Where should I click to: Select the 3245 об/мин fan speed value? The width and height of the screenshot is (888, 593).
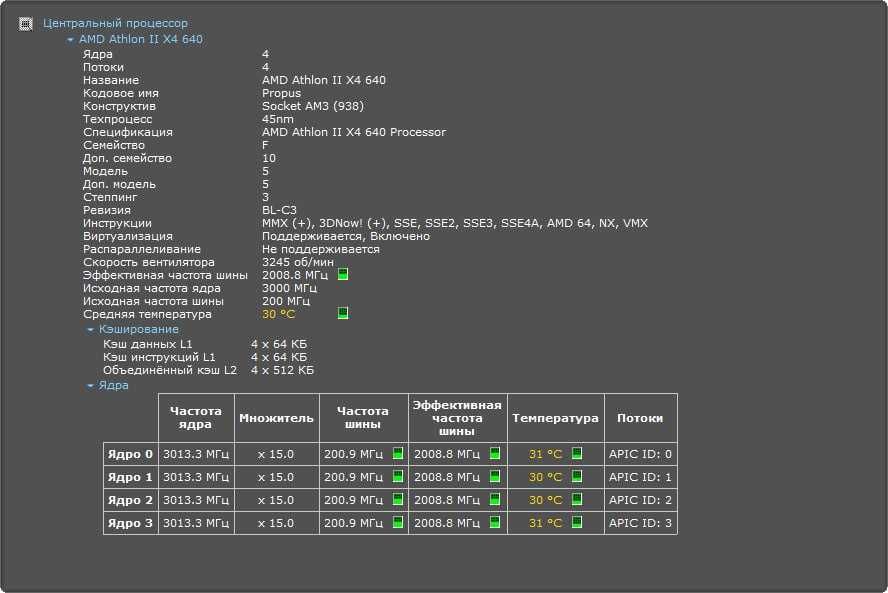(298, 262)
